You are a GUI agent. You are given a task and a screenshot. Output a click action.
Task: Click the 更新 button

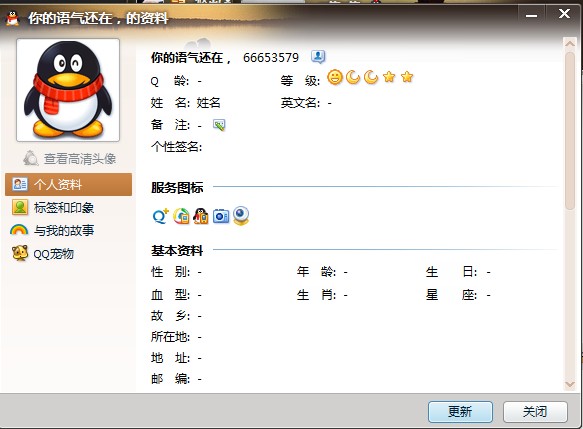[460, 412]
